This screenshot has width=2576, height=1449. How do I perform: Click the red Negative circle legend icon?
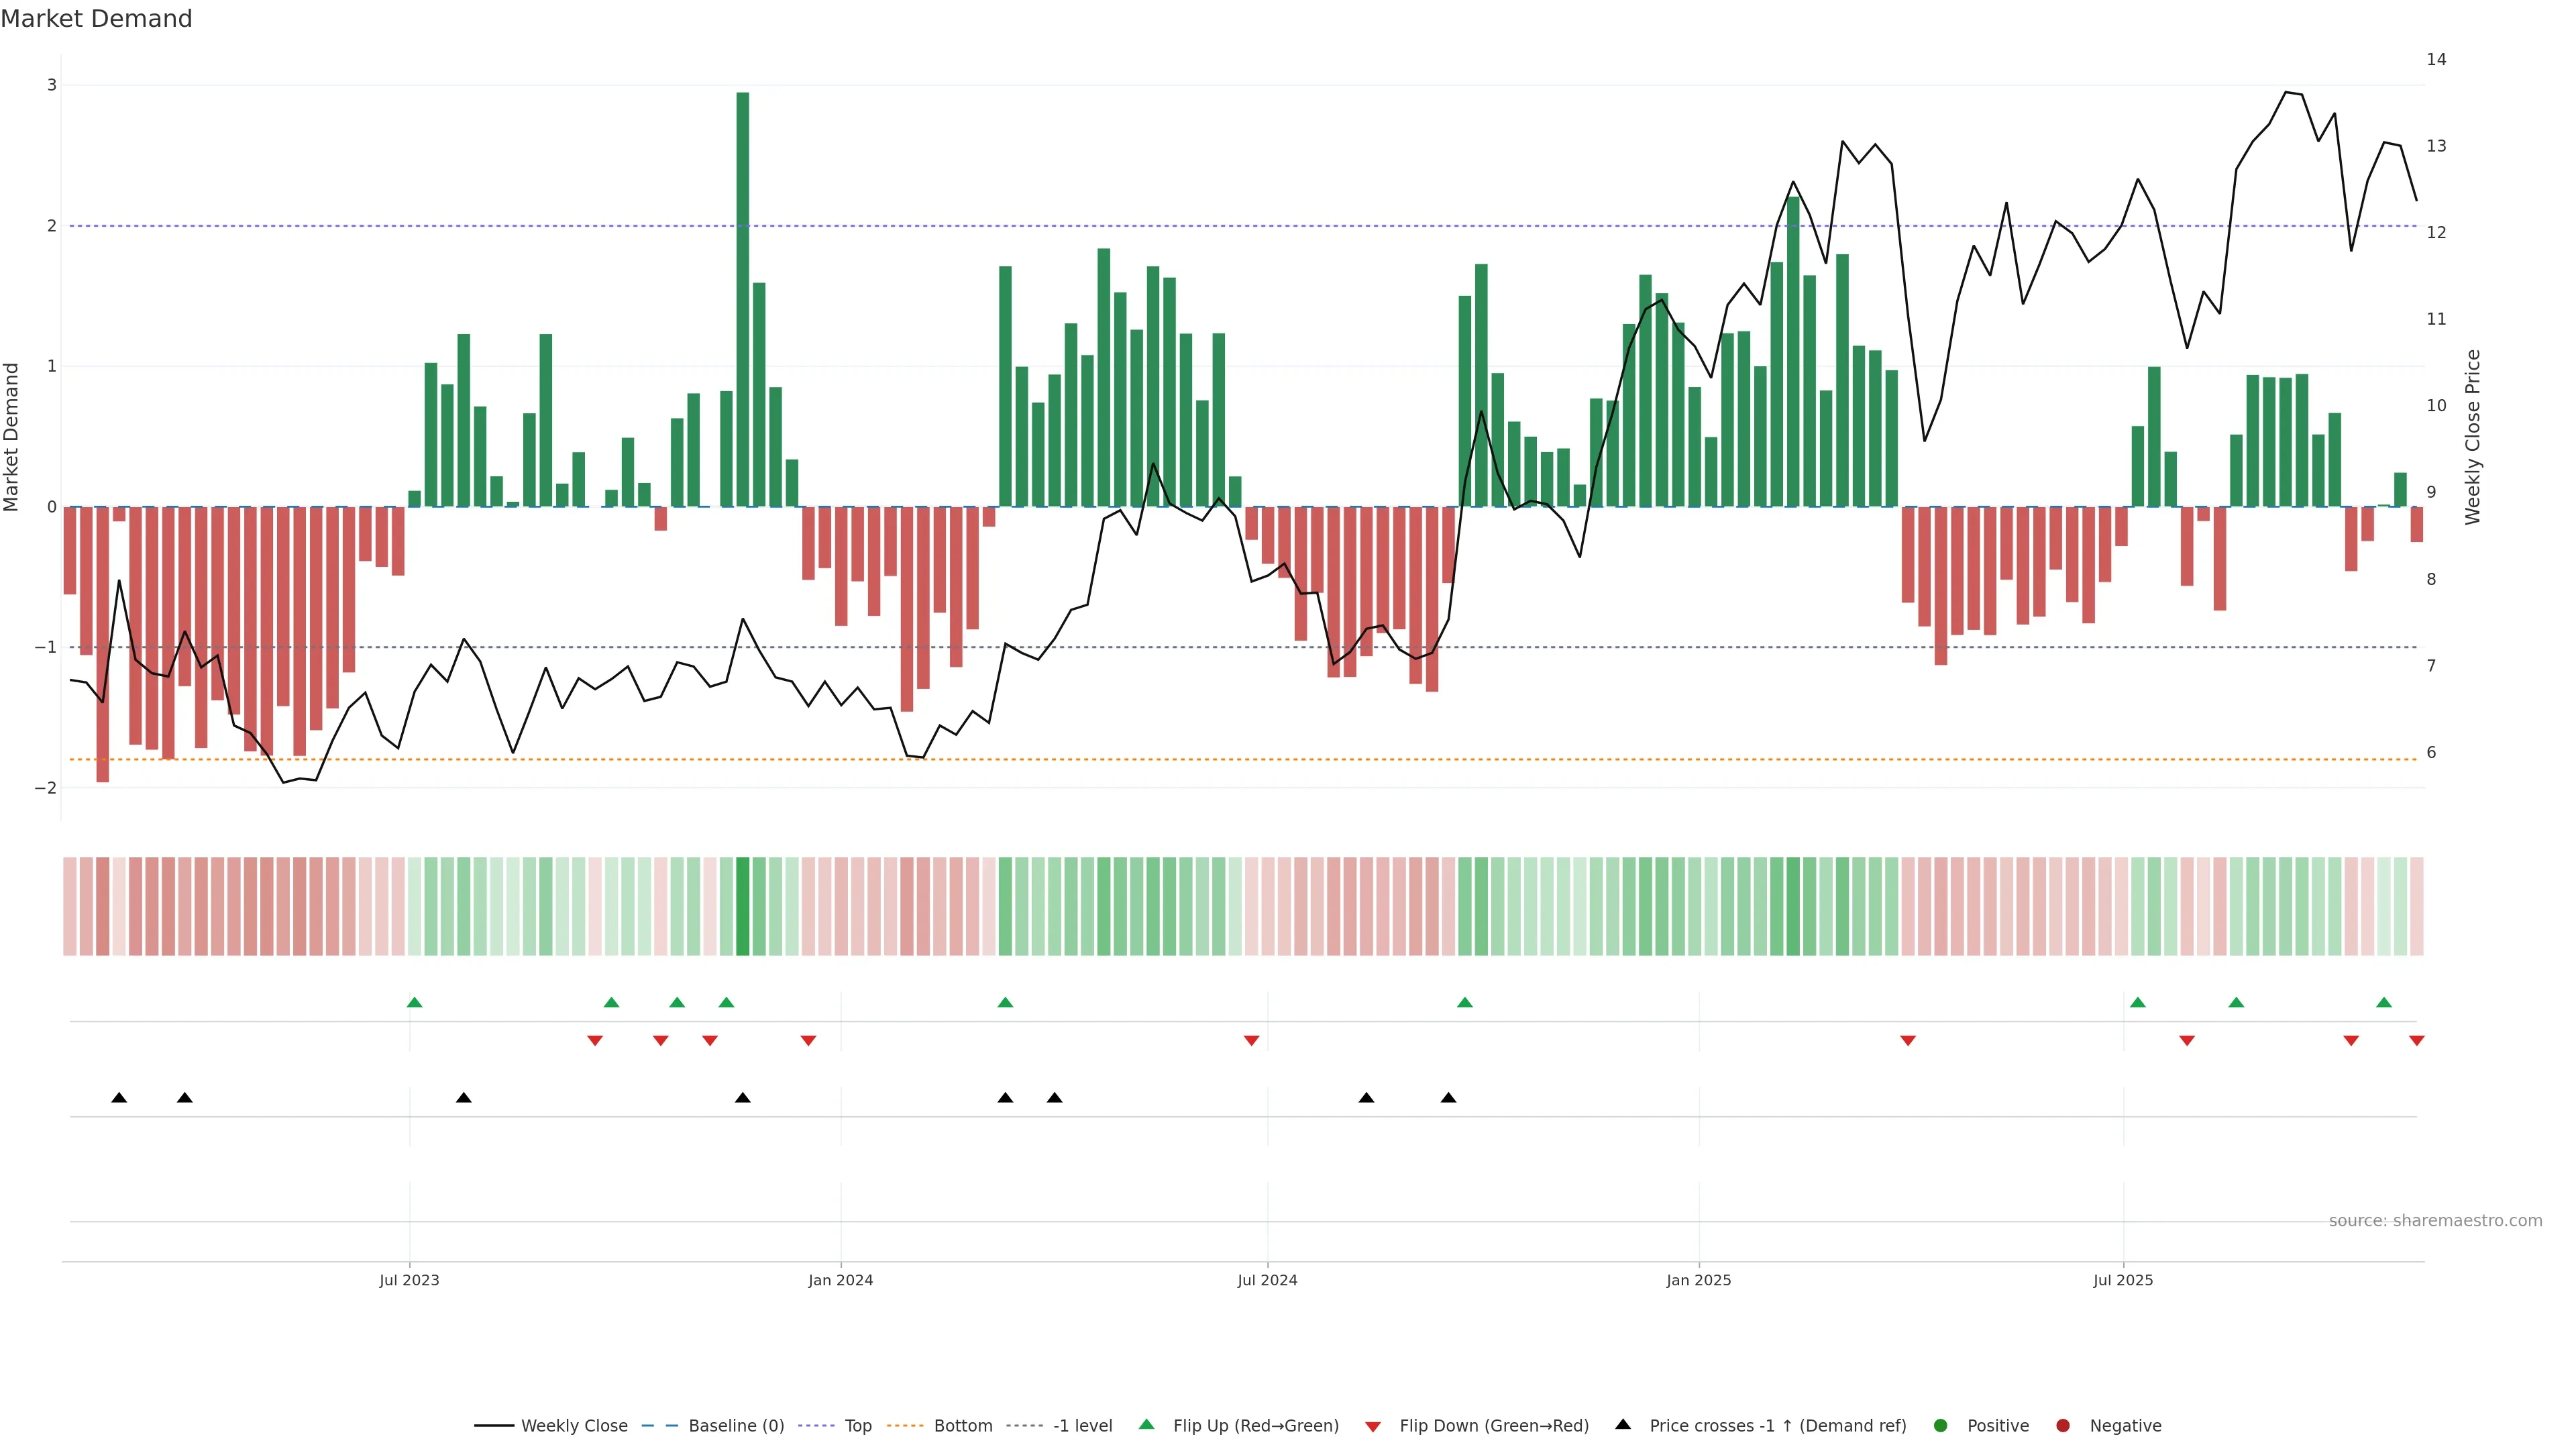pos(2063,1425)
